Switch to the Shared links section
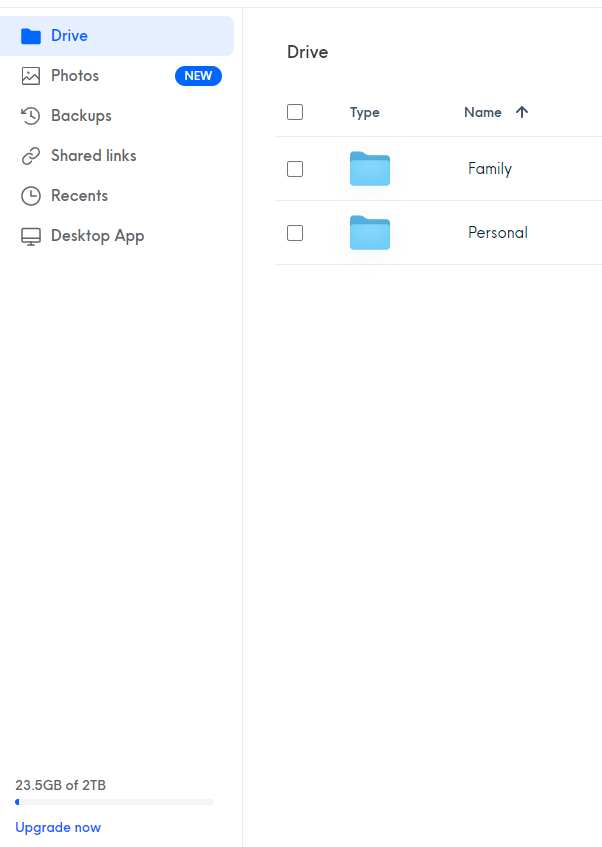This screenshot has height=847, width=602. coord(92,155)
